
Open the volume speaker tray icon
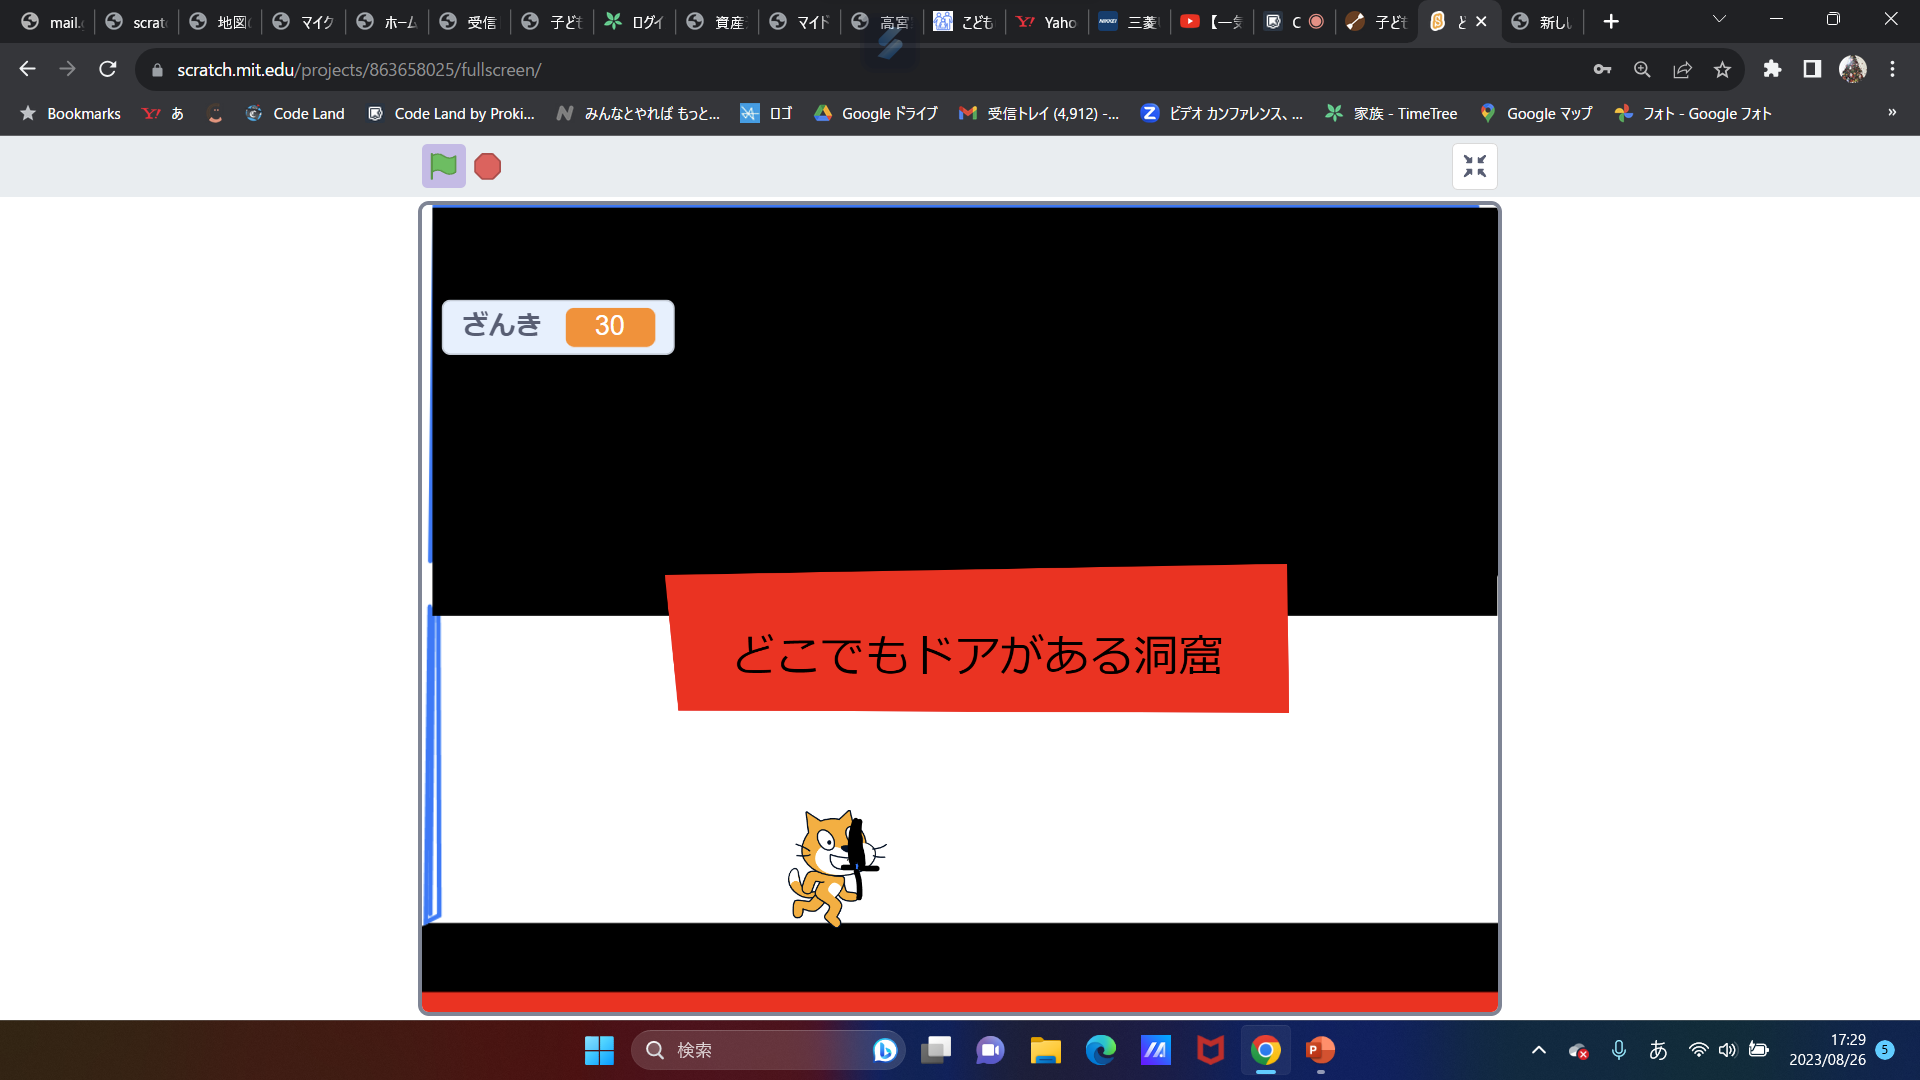[1727, 1050]
